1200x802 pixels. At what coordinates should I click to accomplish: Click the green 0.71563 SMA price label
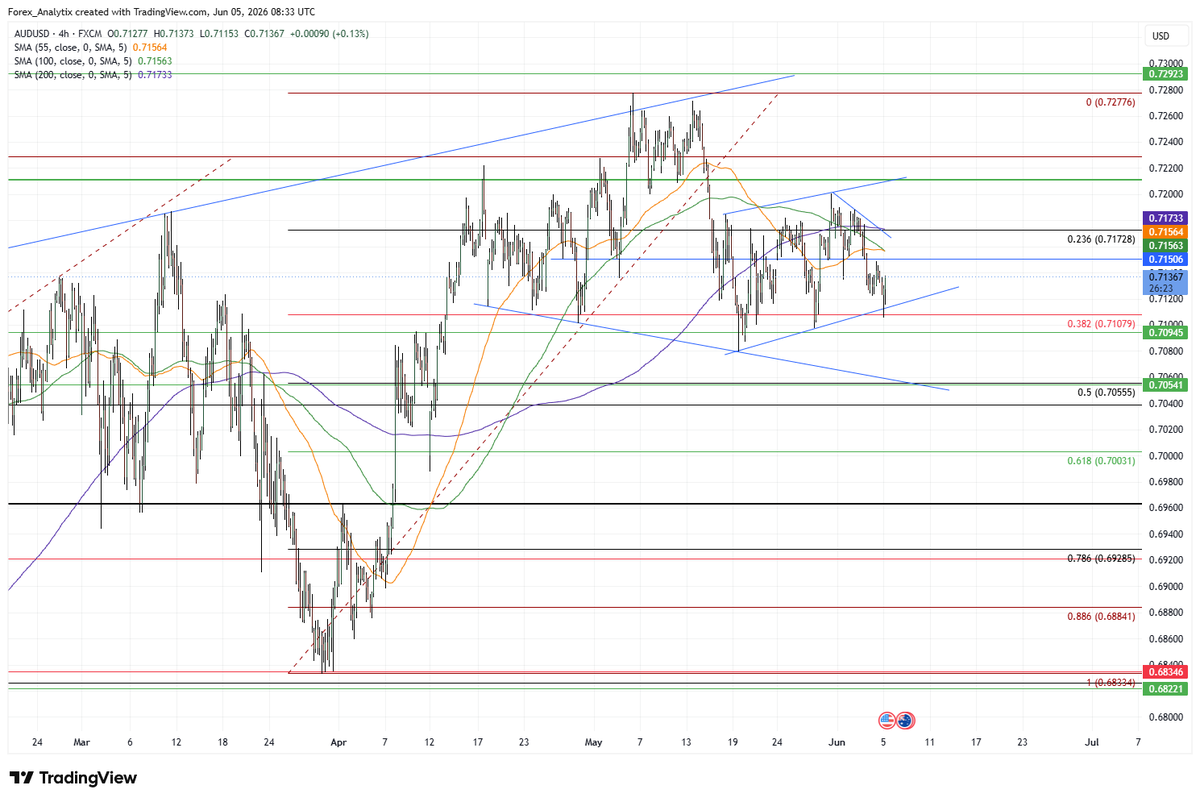pyautogui.click(x=1165, y=245)
